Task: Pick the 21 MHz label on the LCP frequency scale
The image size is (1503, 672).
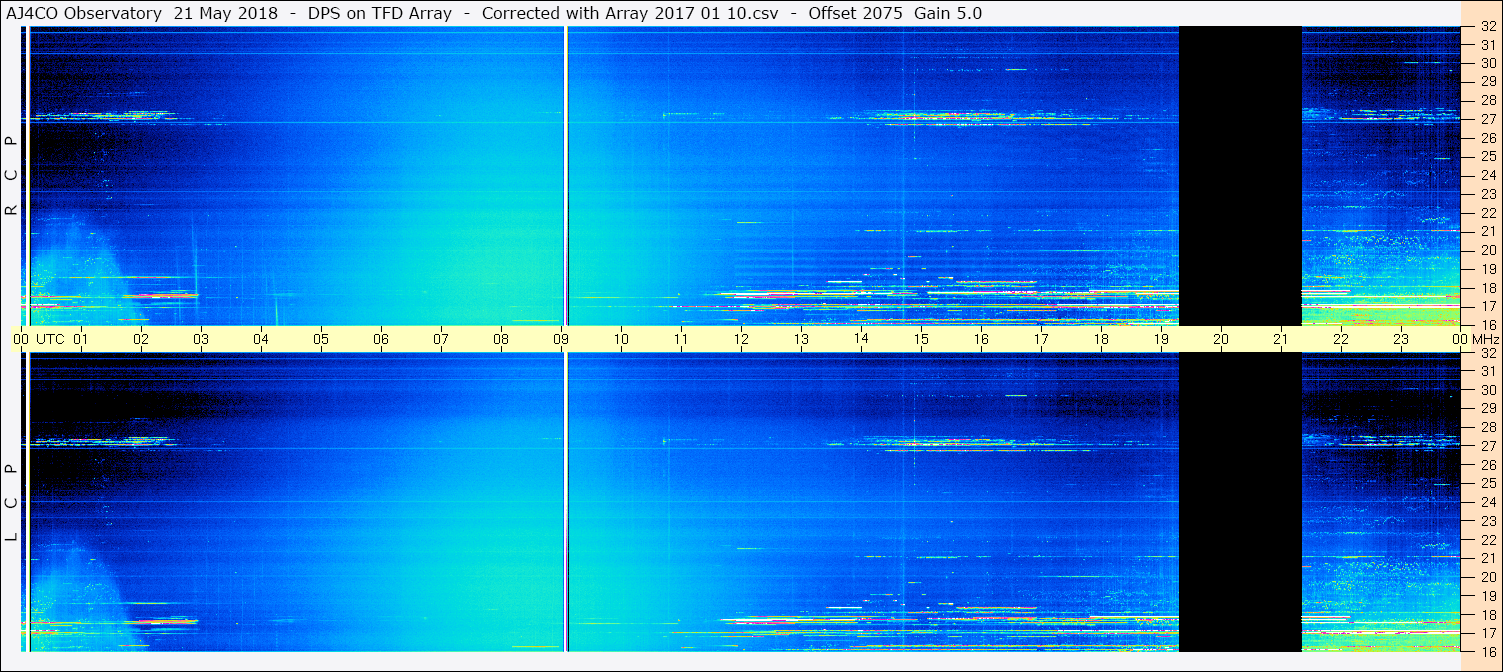Action: 1487,558
